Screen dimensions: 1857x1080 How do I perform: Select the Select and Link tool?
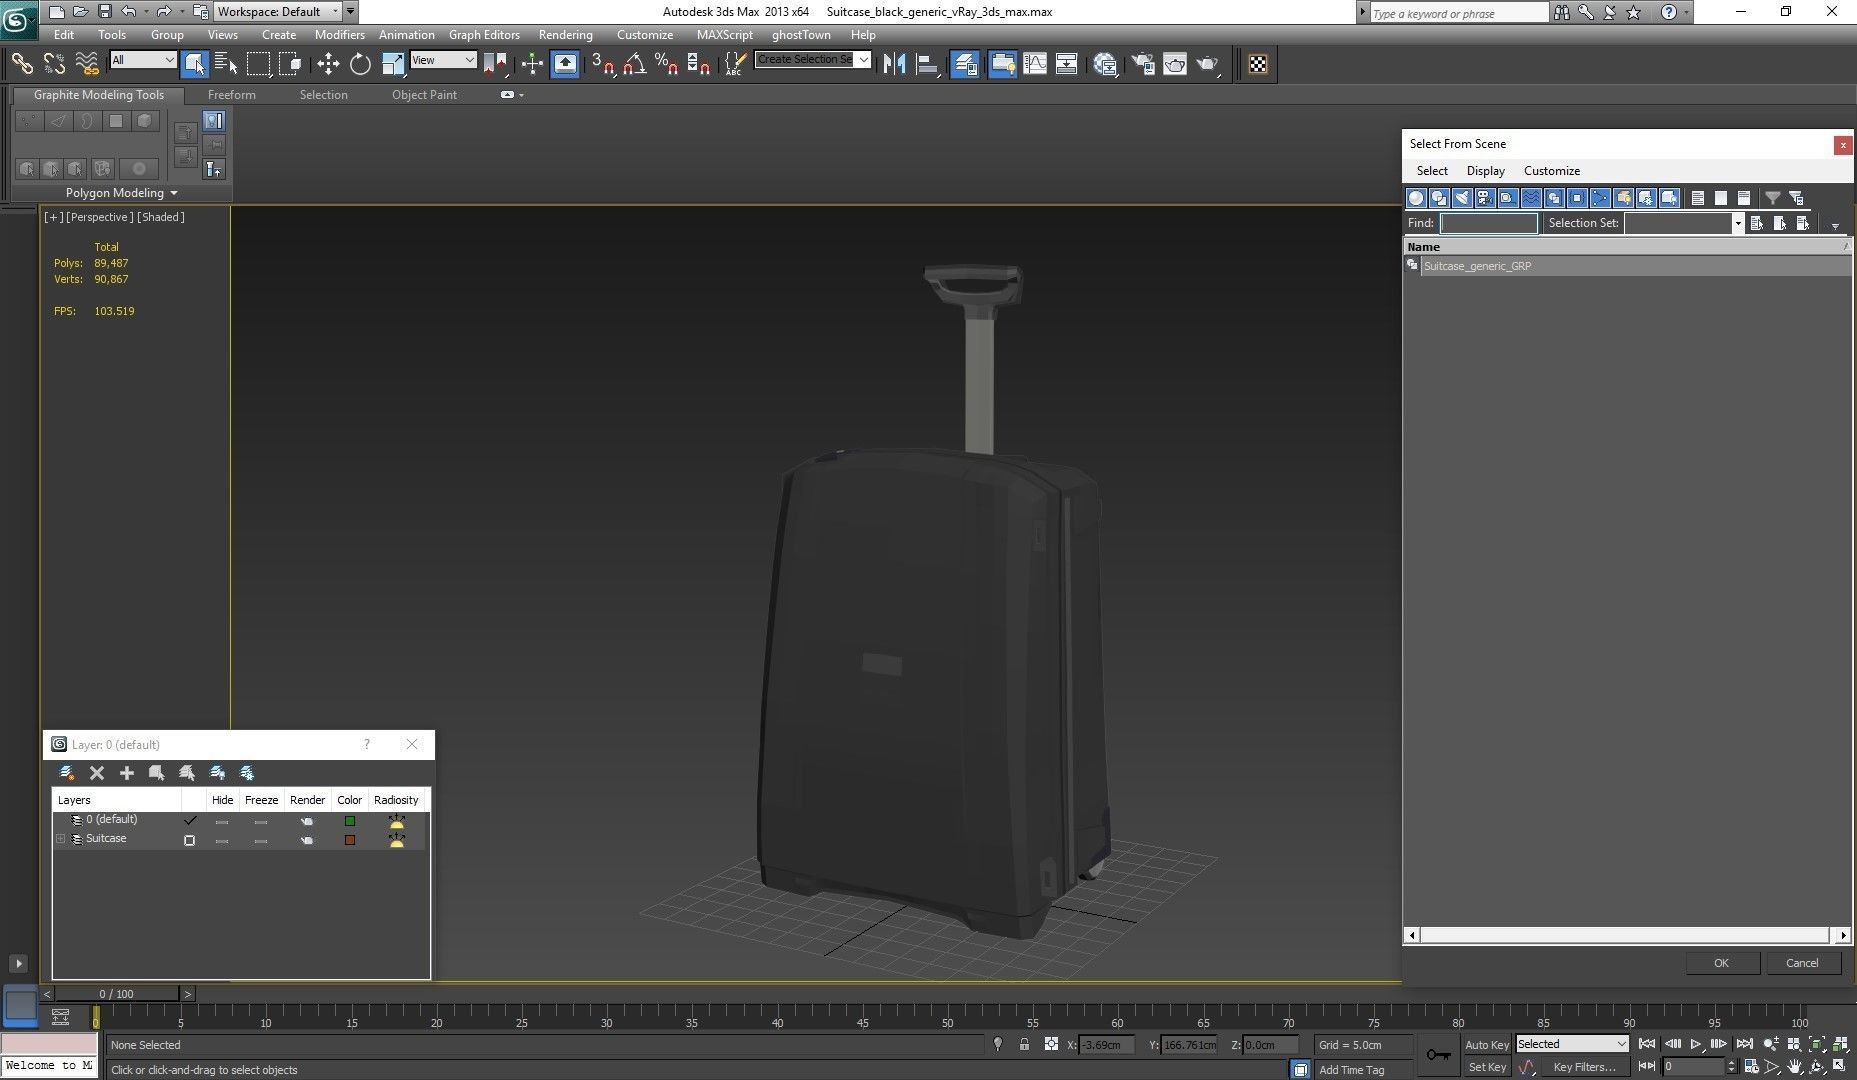pos(21,64)
